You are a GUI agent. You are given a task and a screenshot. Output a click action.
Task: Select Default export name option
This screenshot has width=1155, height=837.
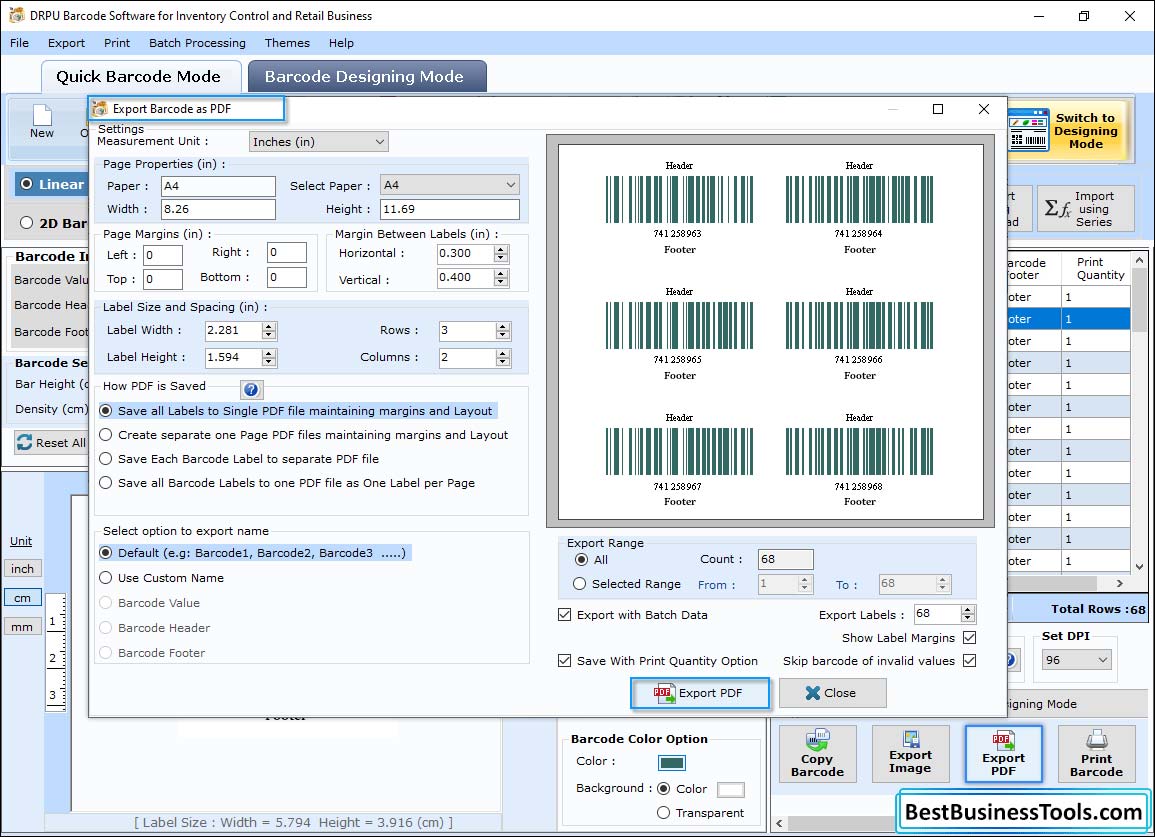[105, 553]
